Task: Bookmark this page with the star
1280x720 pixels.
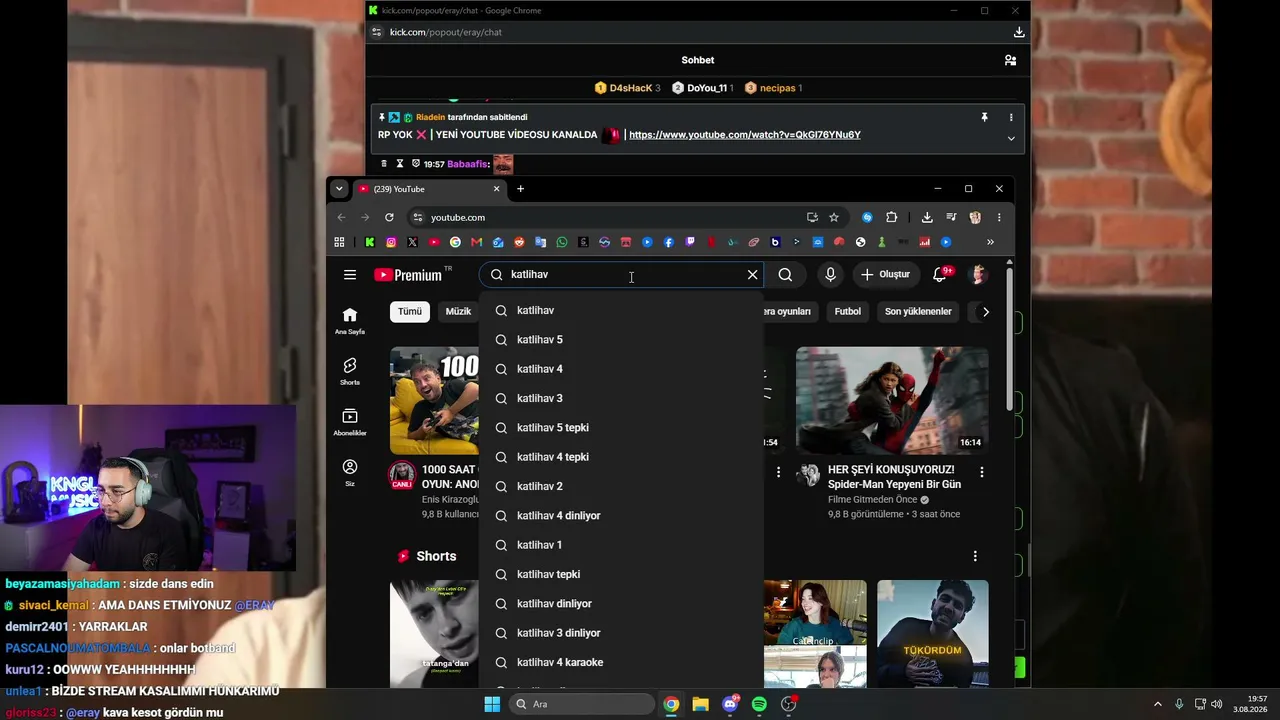Action: [834, 217]
